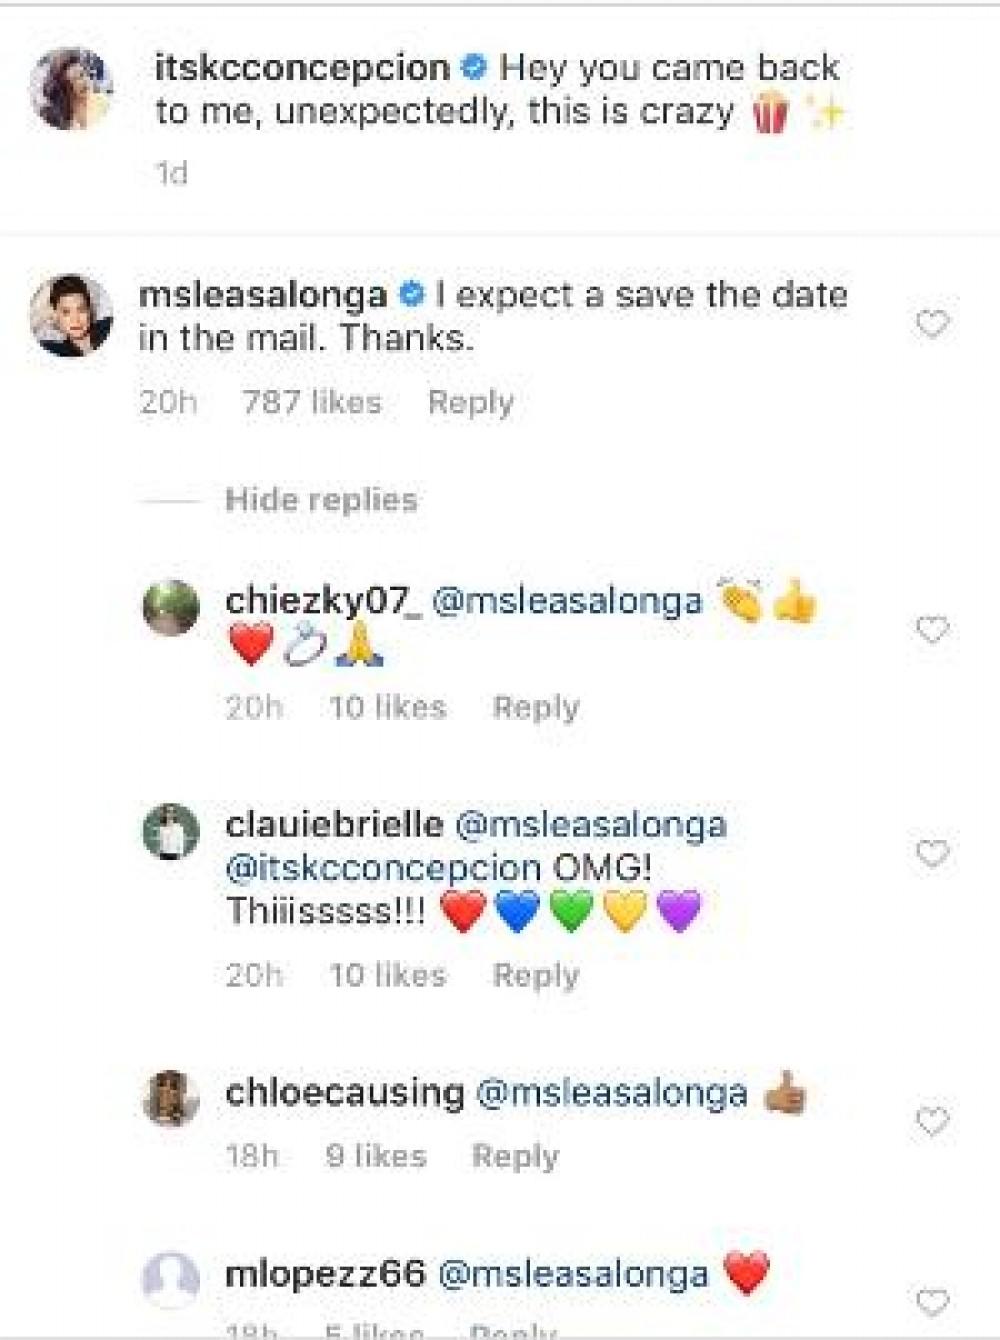Tap the heart beside chiezky07_ reply
This screenshot has height=1340, width=1000.
coord(932,630)
